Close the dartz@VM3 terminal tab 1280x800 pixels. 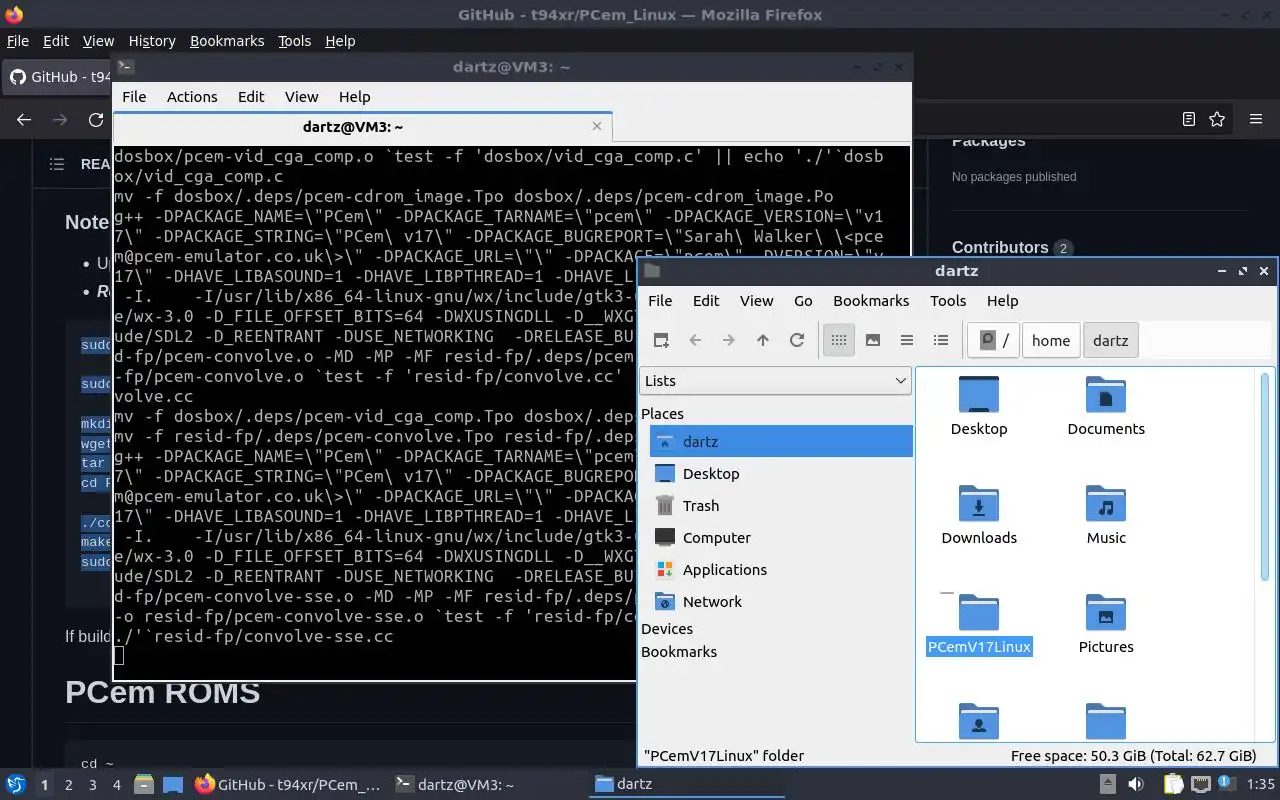[597, 126]
